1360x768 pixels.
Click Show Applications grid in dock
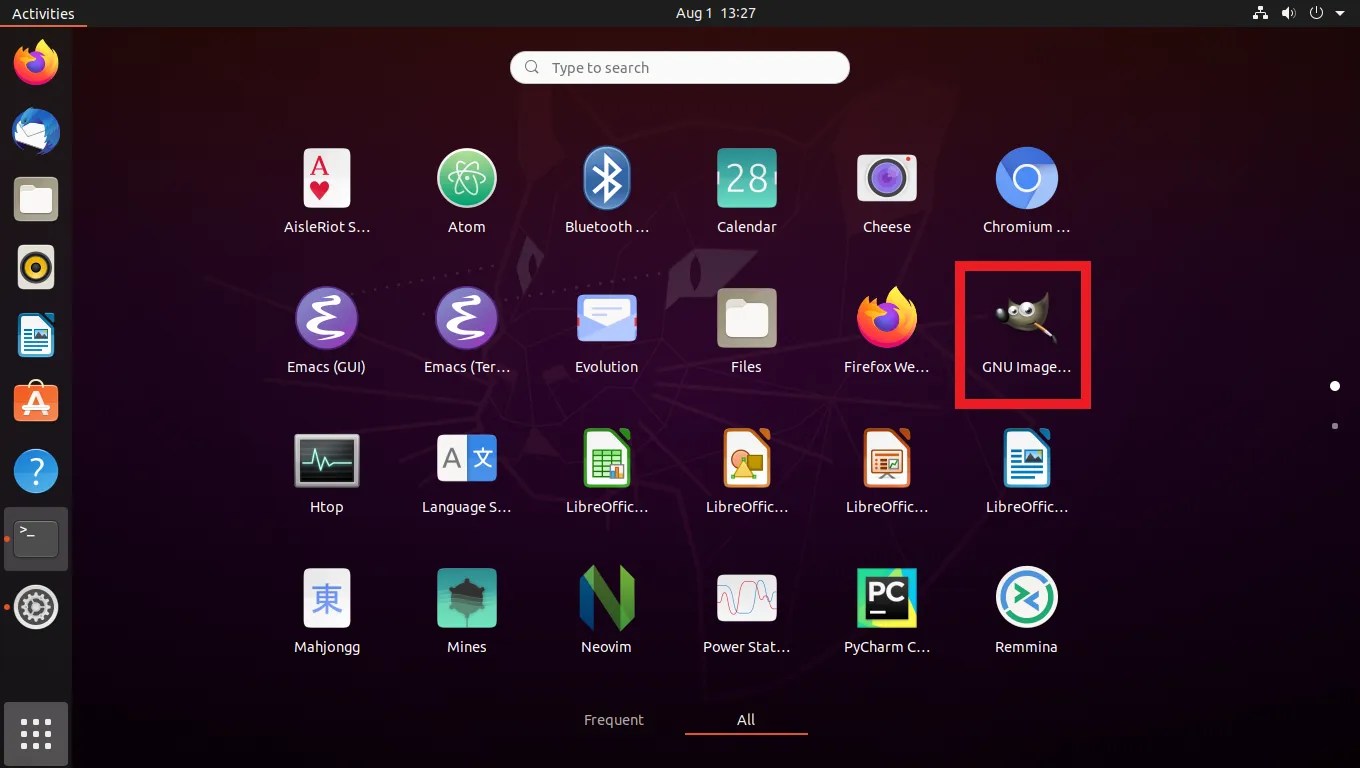click(x=36, y=734)
